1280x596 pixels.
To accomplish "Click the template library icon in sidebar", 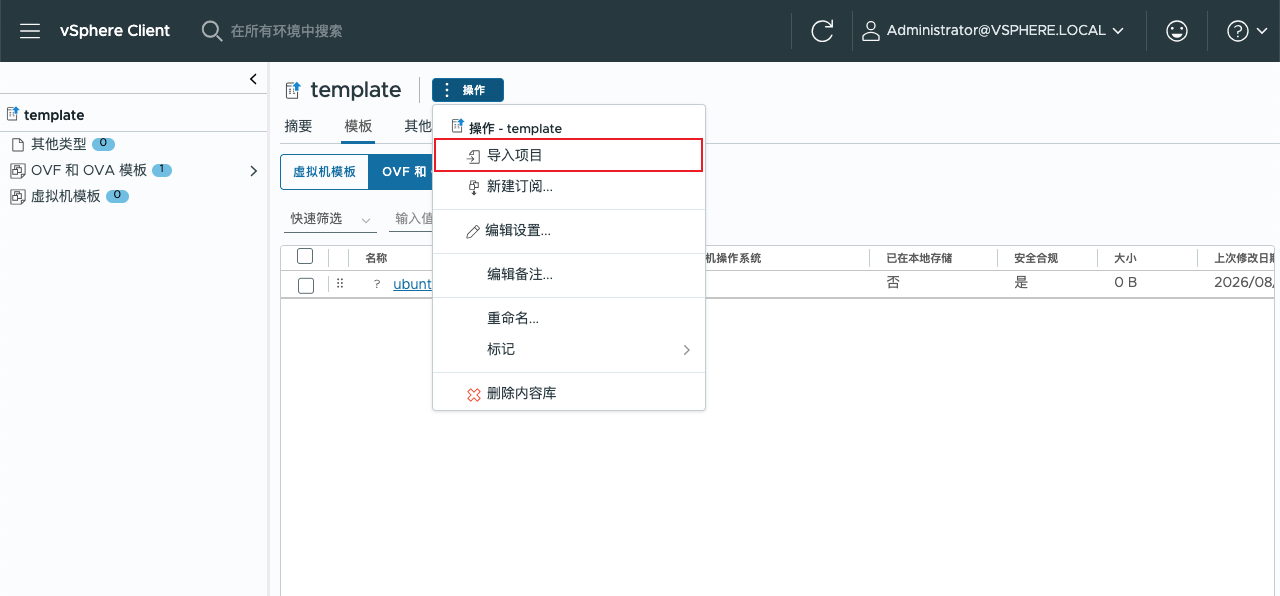I will (x=13, y=114).
